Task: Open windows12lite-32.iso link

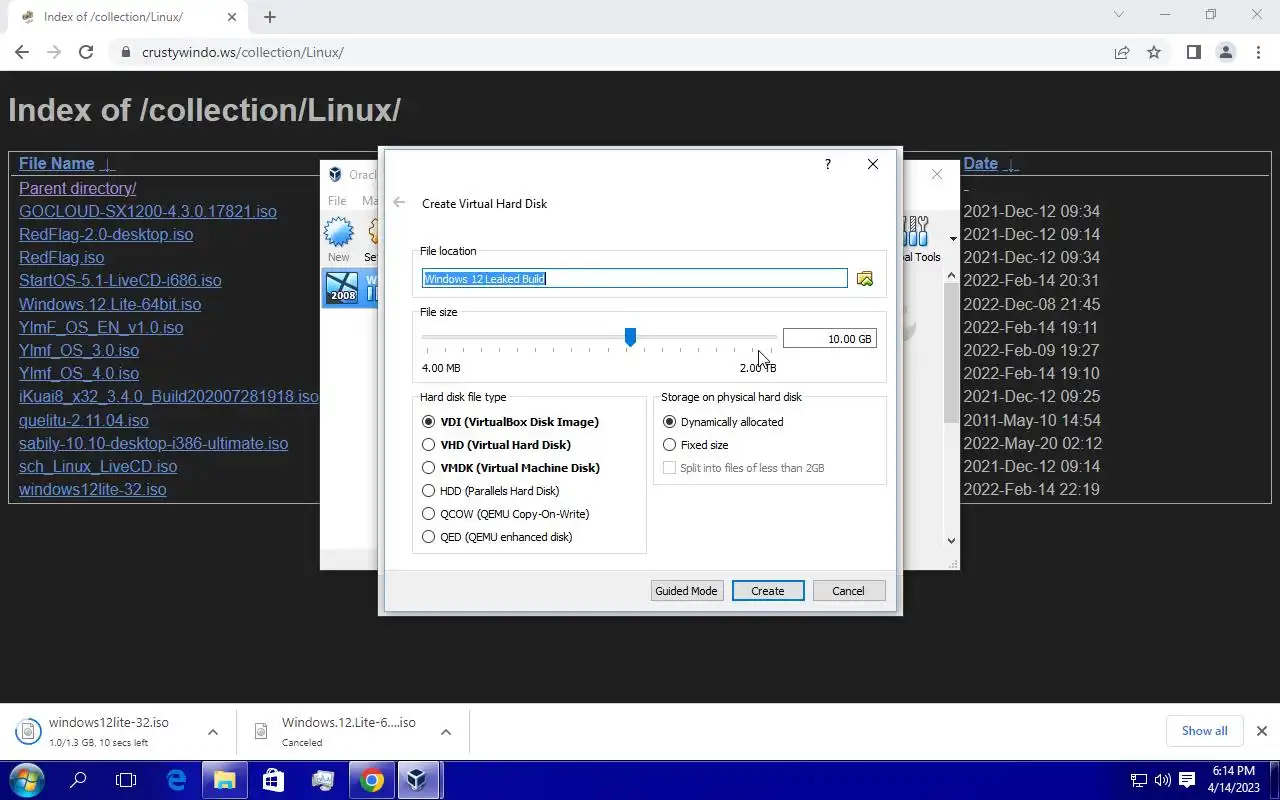Action: click(x=93, y=489)
